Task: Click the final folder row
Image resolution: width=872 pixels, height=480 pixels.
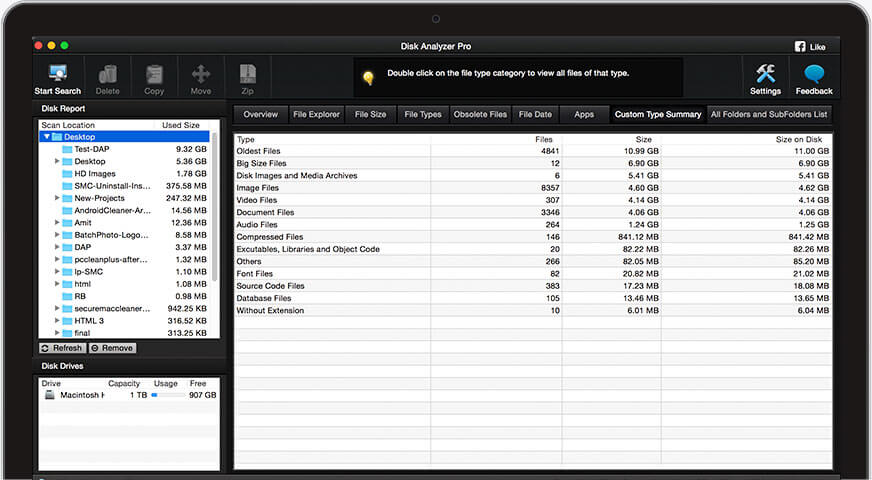Action: click(125, 333)
